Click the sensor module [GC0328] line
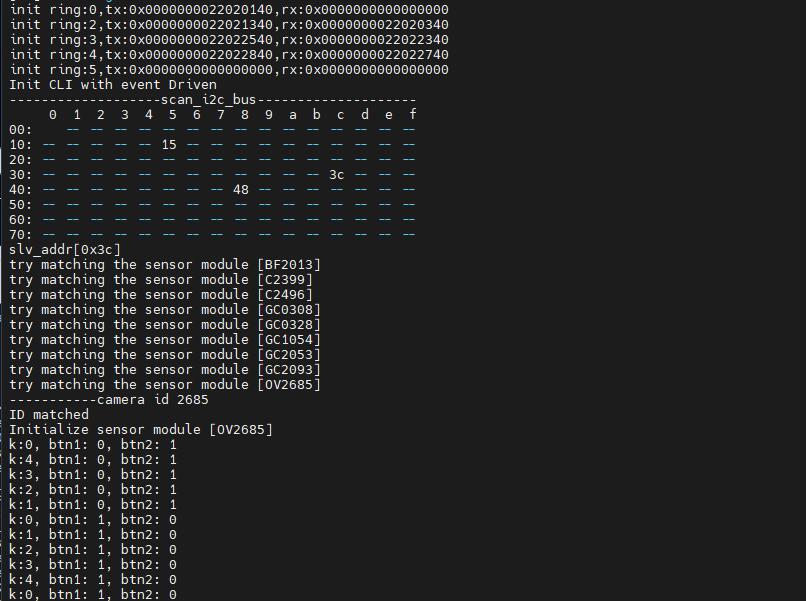This screenshot has width=806, height=601. point(165,324)
